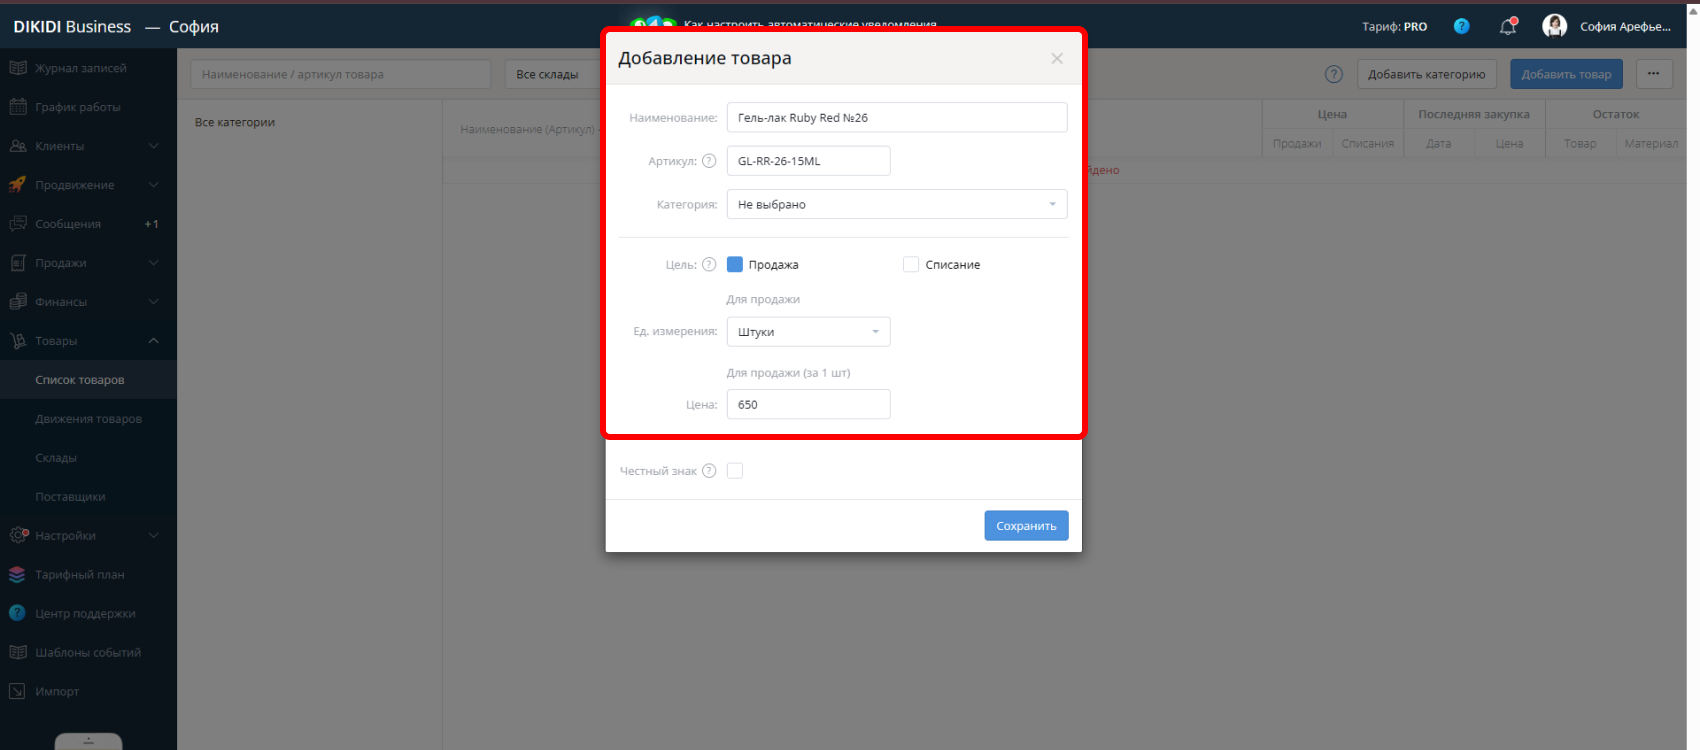Click help icon next to Честный знак
Screen dimensions: 1700x750
709,471
